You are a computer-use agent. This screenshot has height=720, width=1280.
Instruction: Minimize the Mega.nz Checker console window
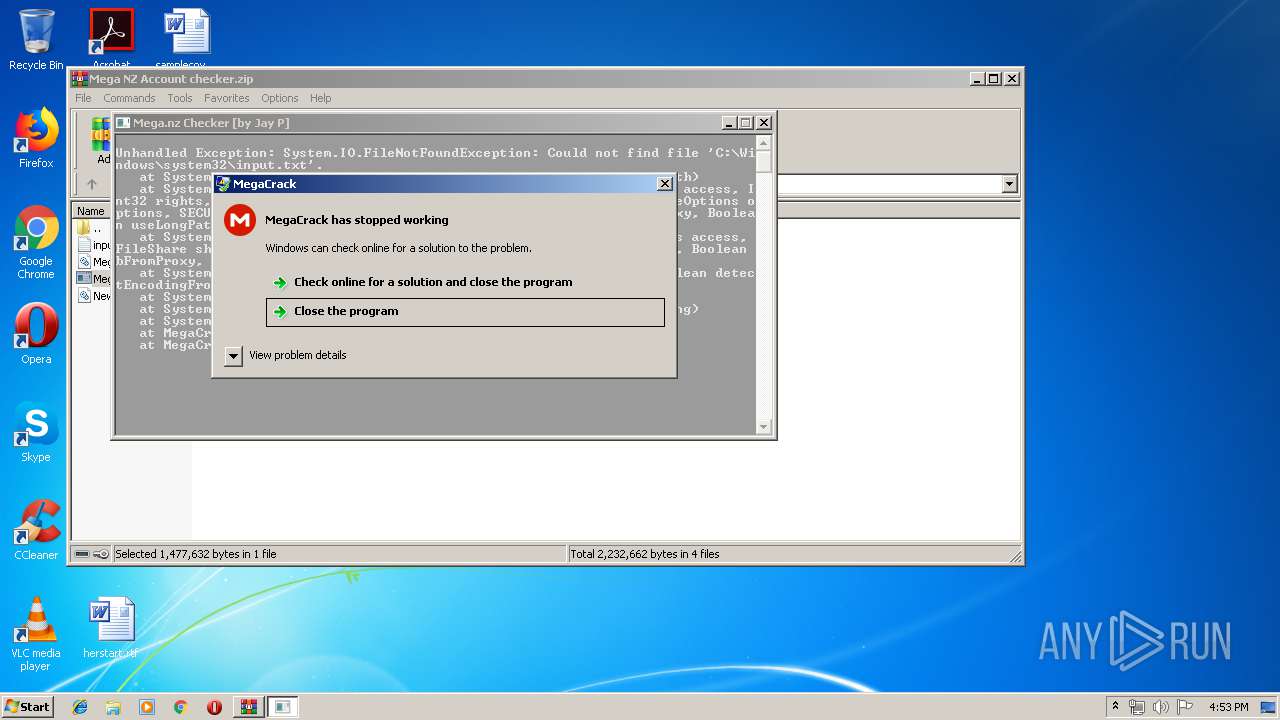[729, 123]
